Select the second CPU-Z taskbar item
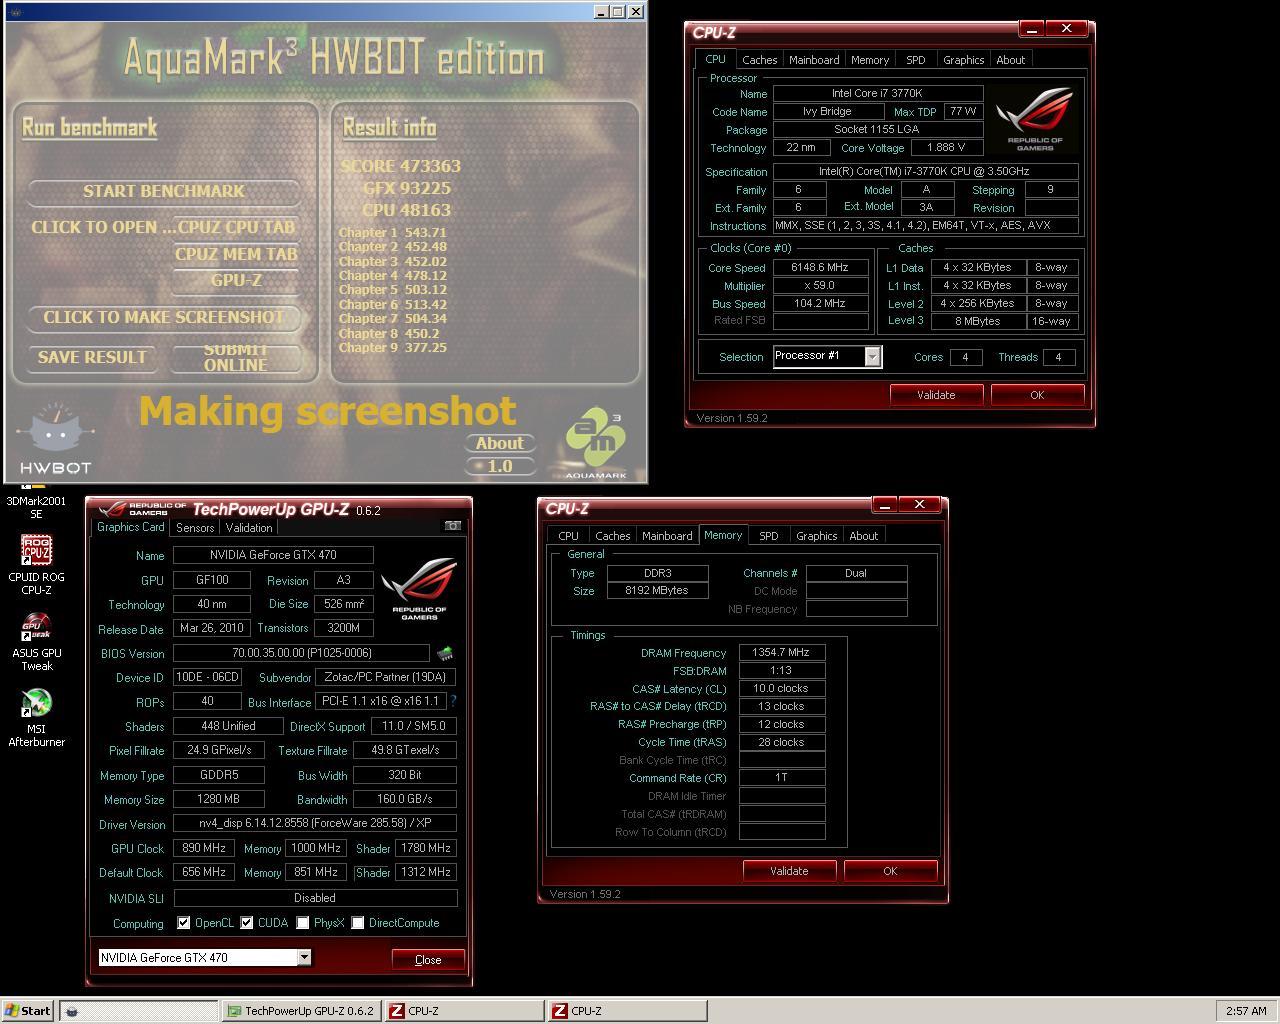Screen dimensions: 1280x1024 (627, 1011)
